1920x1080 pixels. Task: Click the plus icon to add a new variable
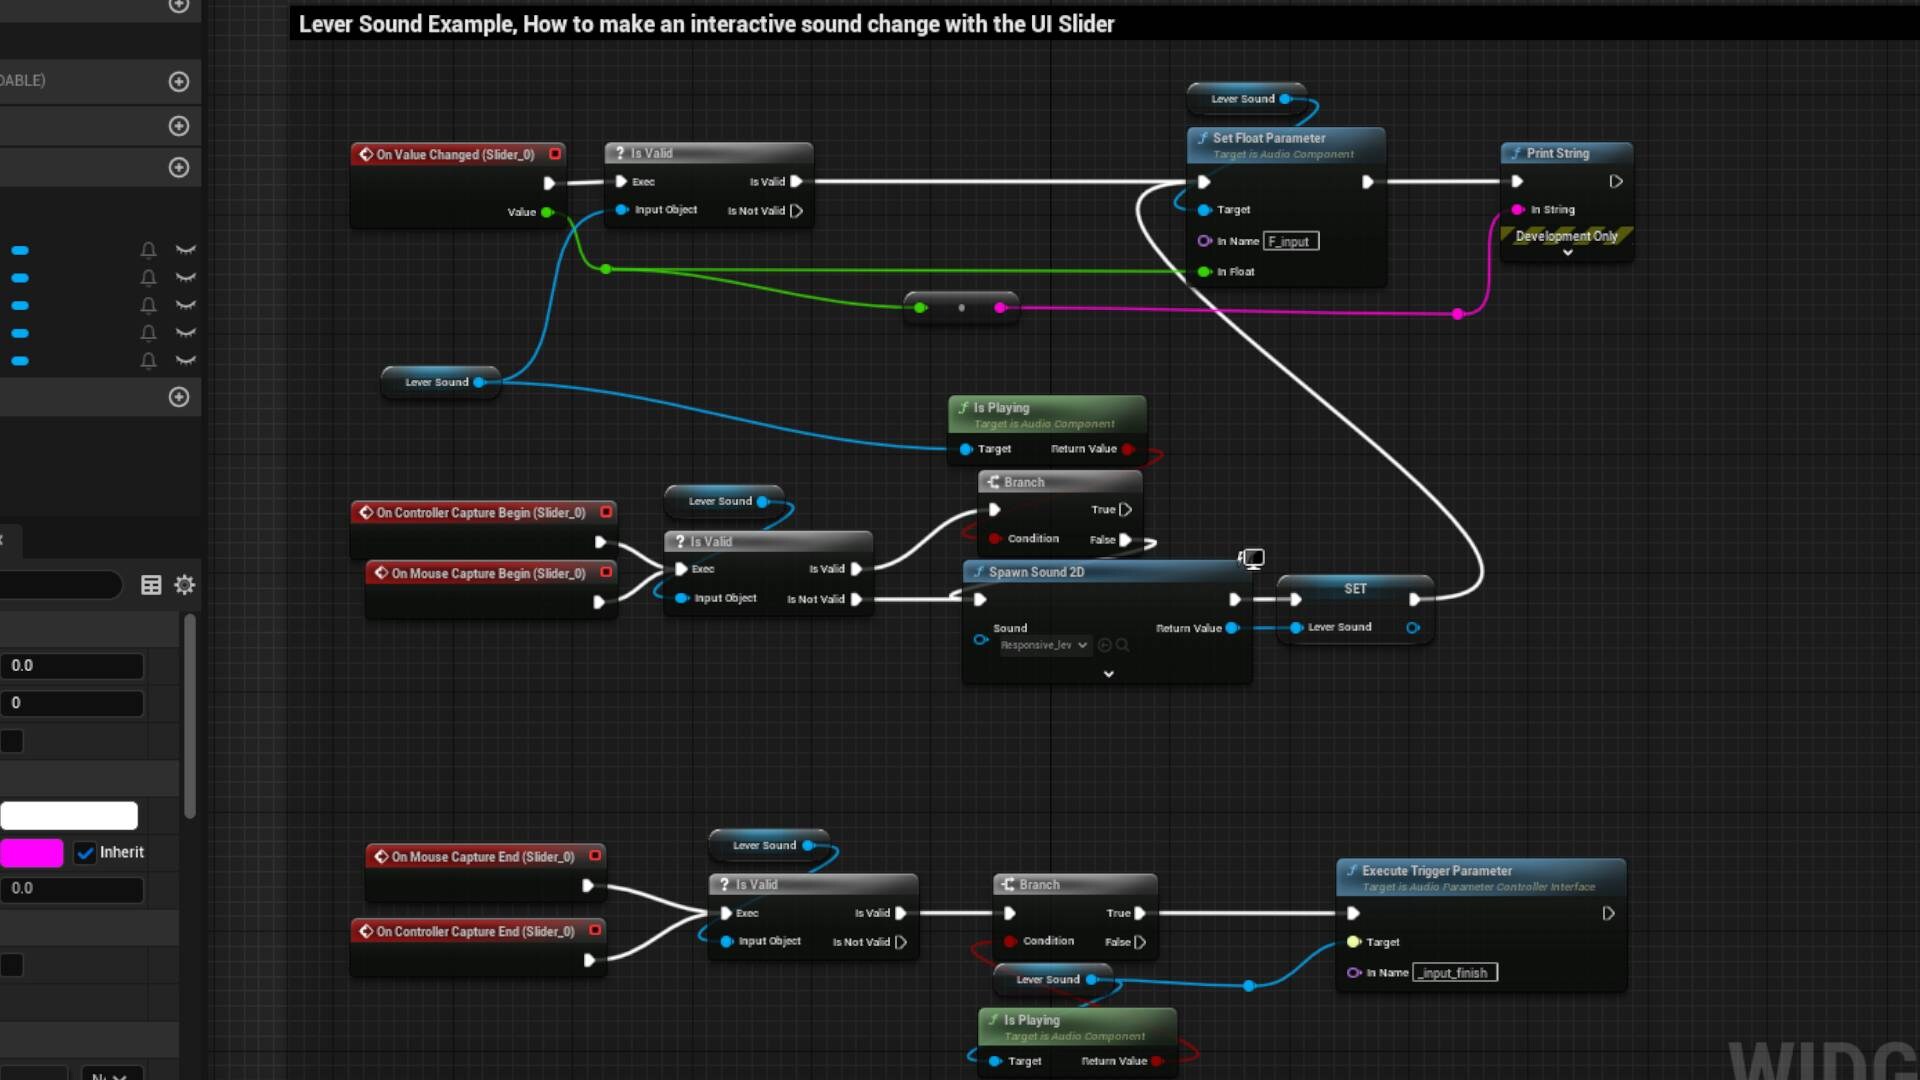(178, 167)
